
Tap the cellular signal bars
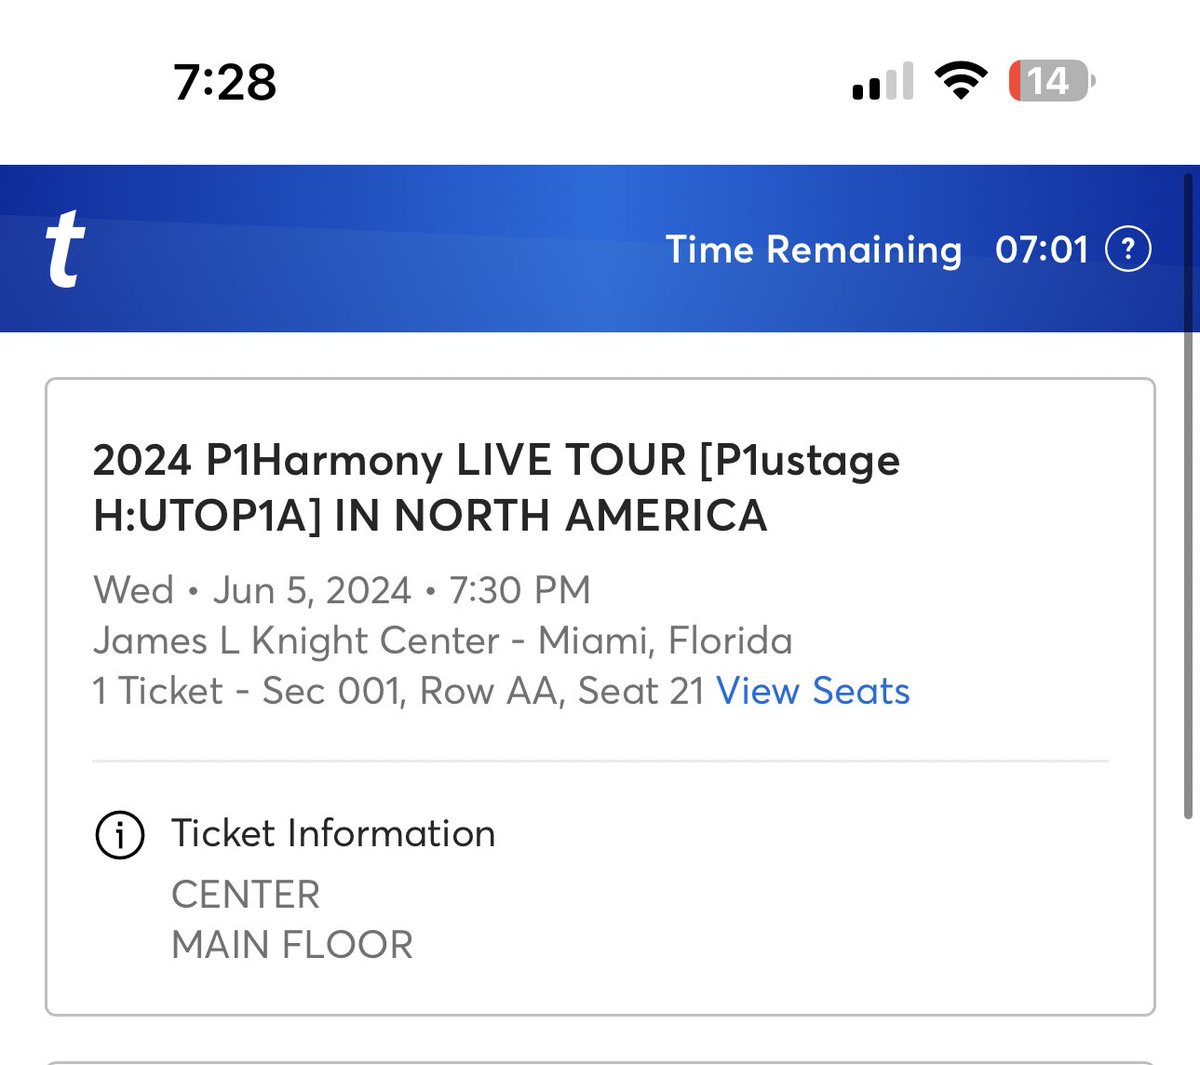pyautogui.click(x=883, y=82)
